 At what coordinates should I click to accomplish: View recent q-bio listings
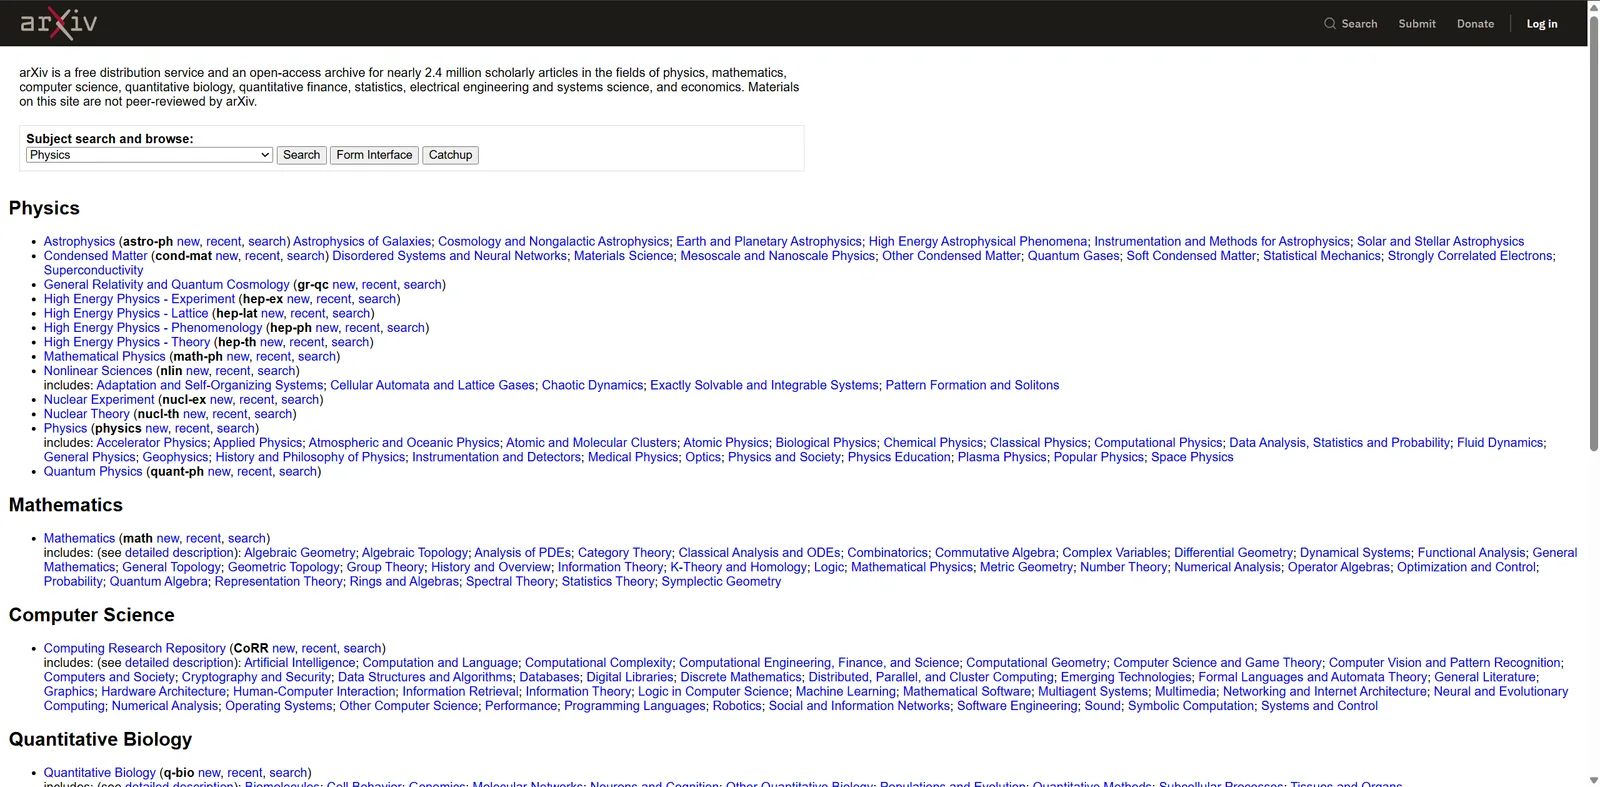[245, 773]
